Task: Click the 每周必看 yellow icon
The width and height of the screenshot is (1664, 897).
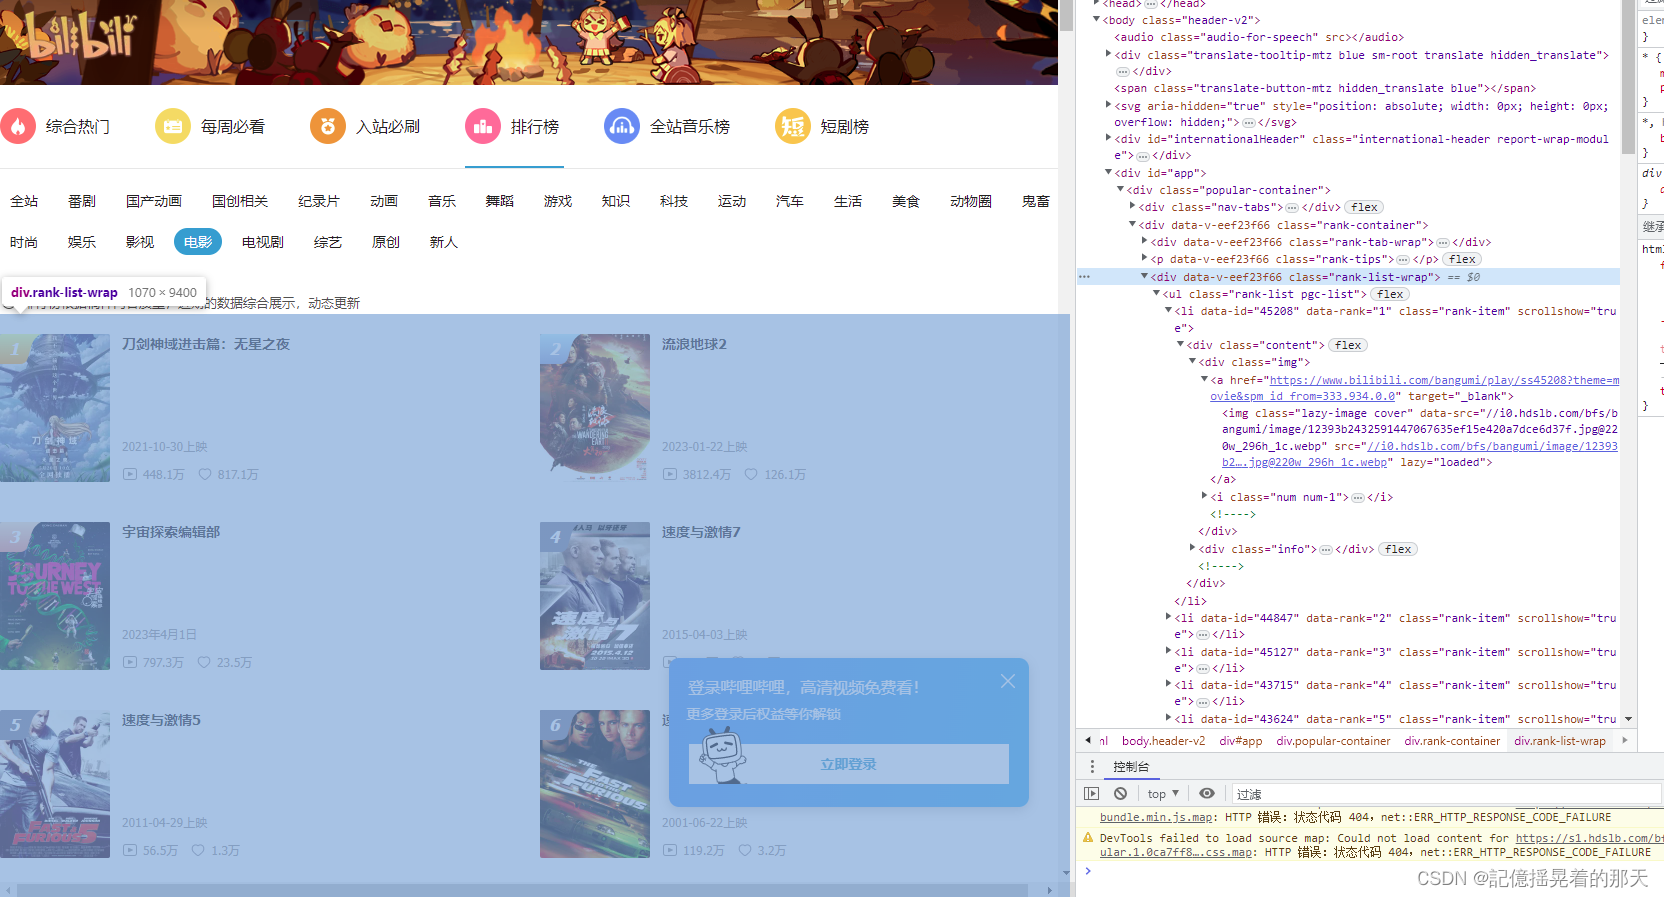Action: [x=173, y=126]
